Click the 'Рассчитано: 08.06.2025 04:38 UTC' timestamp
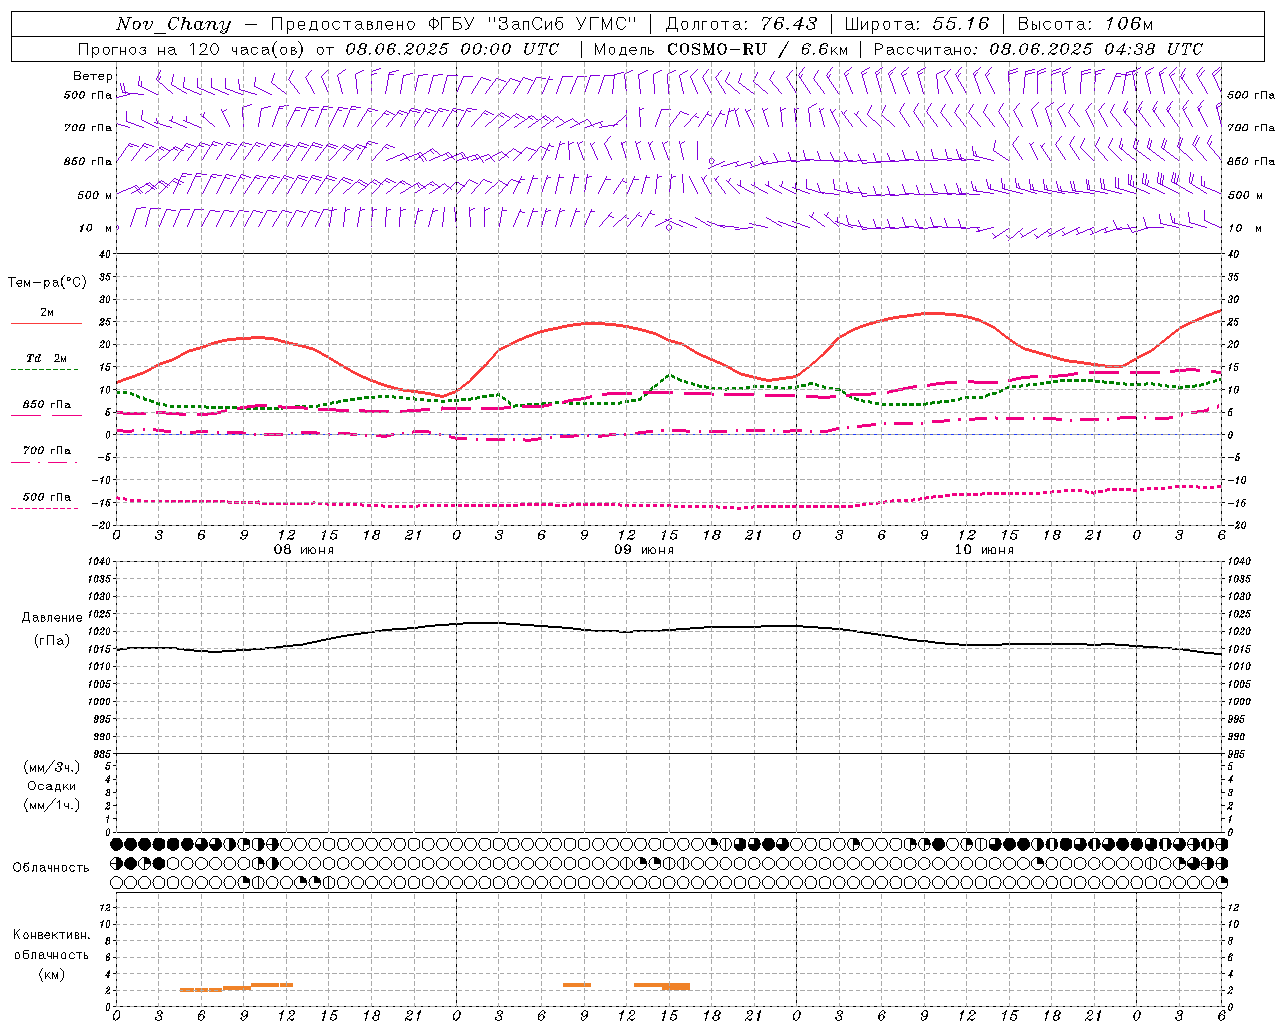Image resolution: width=1280 pixels, height=1024 pixels. click(x=1038, y=49)
